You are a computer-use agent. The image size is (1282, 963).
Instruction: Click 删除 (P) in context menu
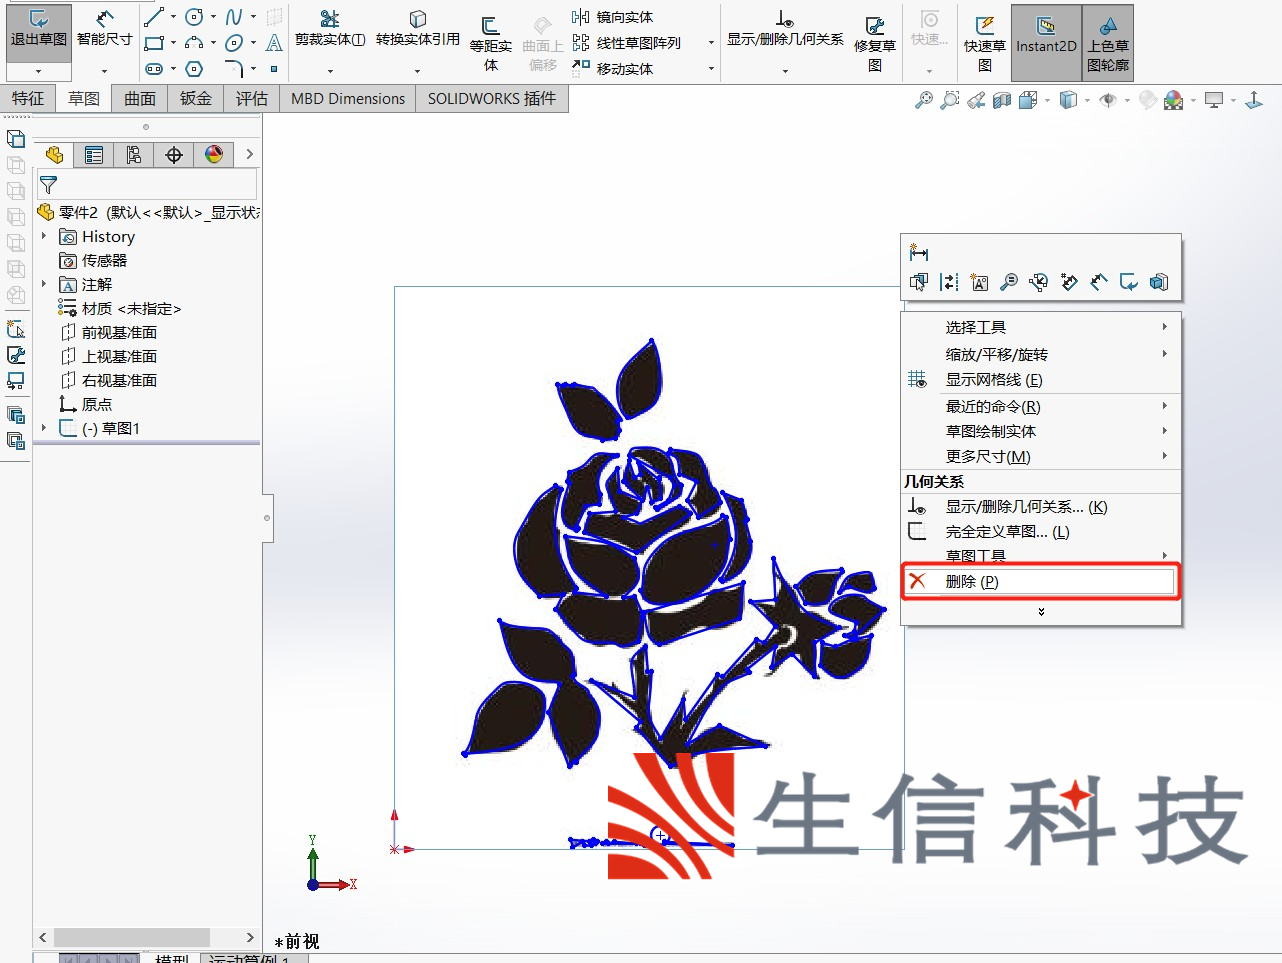1040,581
